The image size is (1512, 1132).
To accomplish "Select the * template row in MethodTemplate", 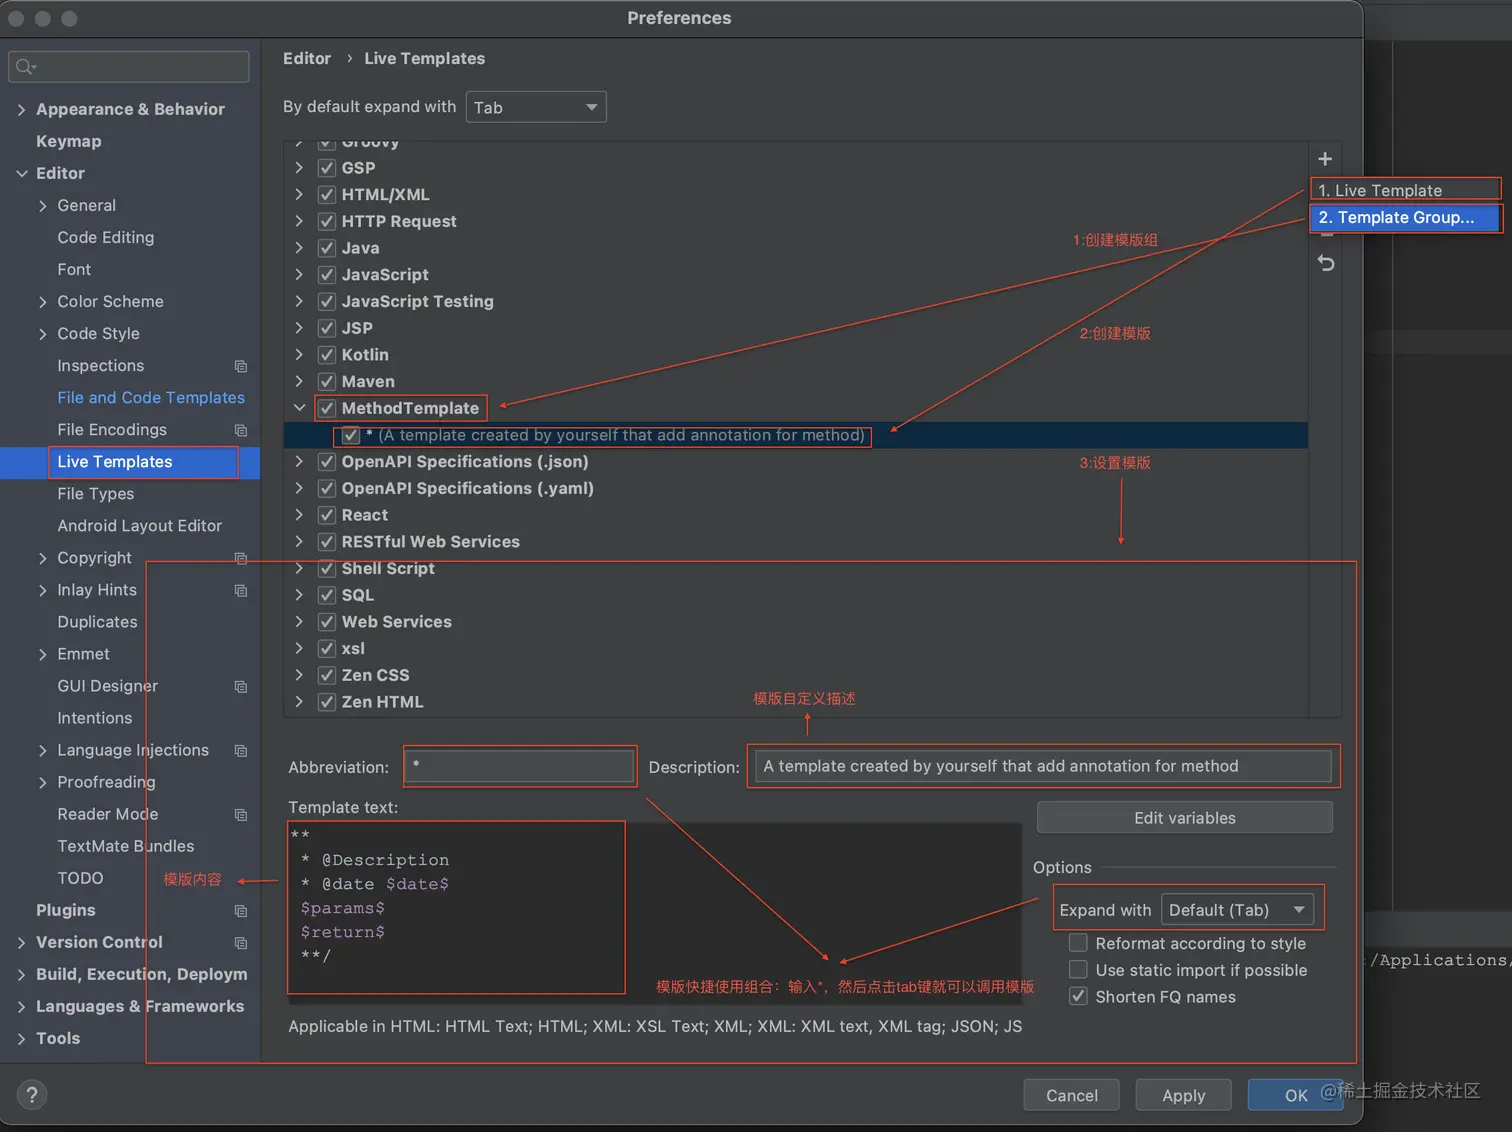I will click(796, 435).
